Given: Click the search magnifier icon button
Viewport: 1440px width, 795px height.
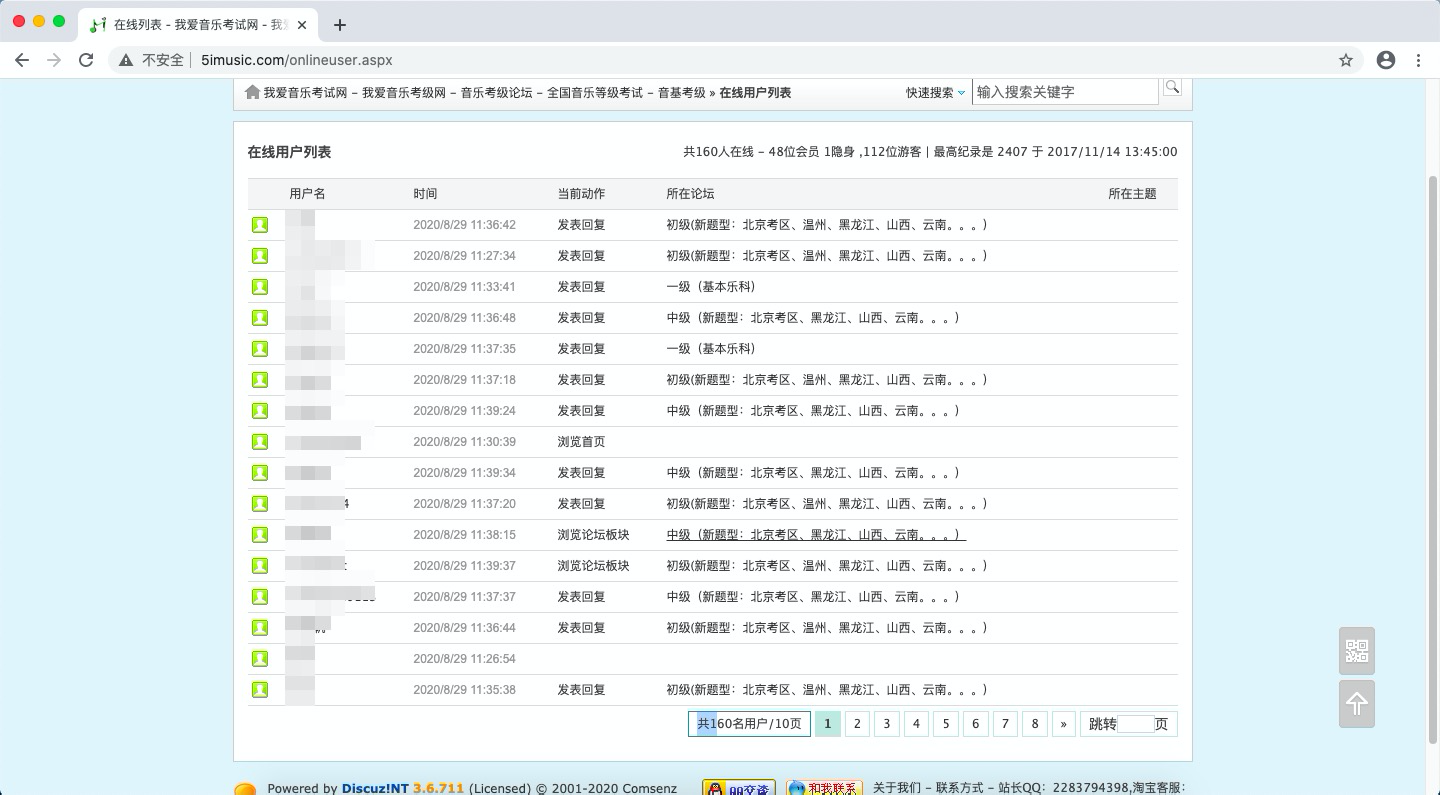Looking at the screenshot, I should click(1172, 88).
